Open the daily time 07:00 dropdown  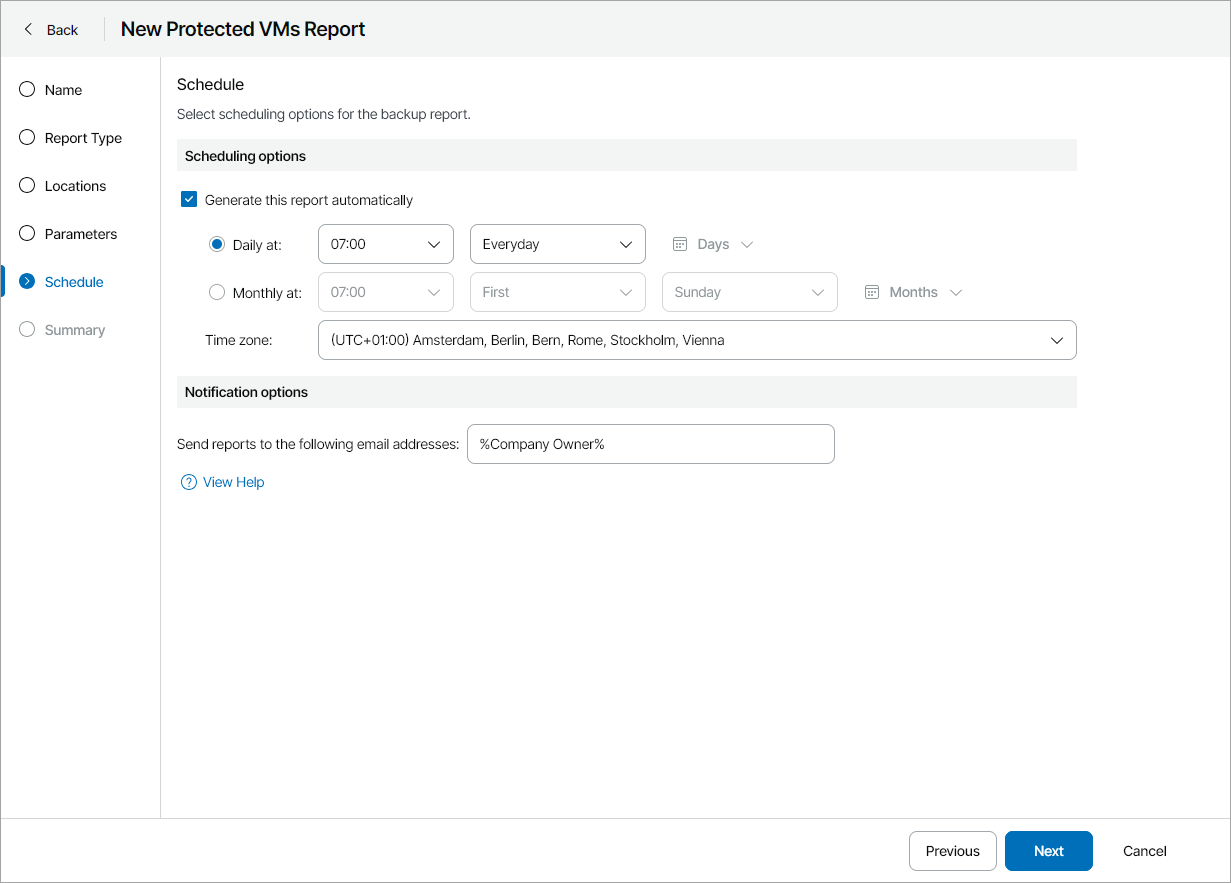(385, 244)
